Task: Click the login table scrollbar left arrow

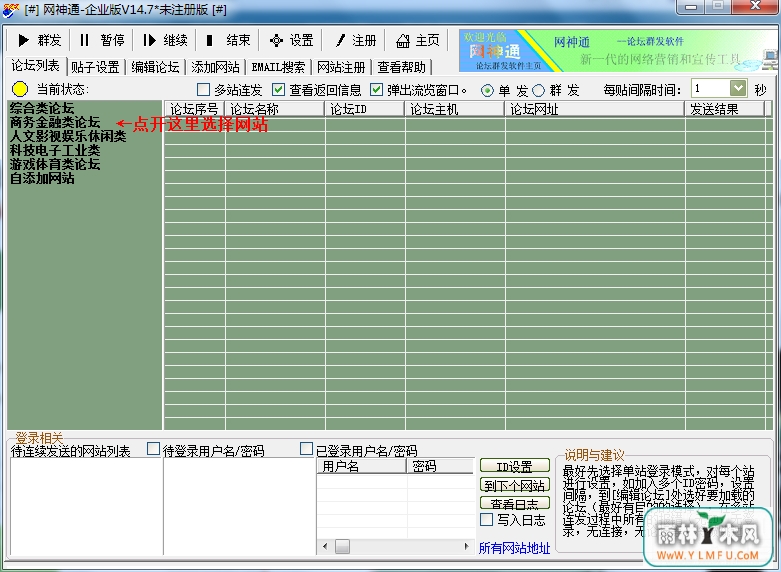Action: 325,547
